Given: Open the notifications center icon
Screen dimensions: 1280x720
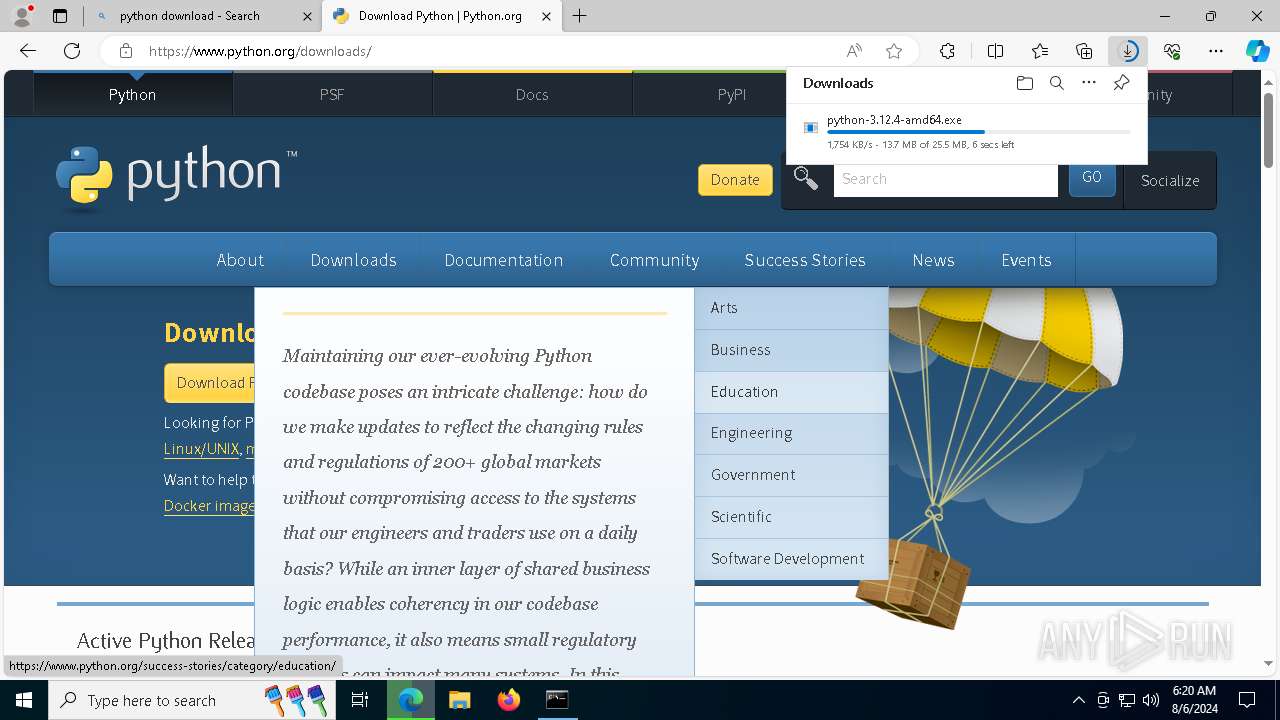Looking at the screenshot, I should [1247, 700].
